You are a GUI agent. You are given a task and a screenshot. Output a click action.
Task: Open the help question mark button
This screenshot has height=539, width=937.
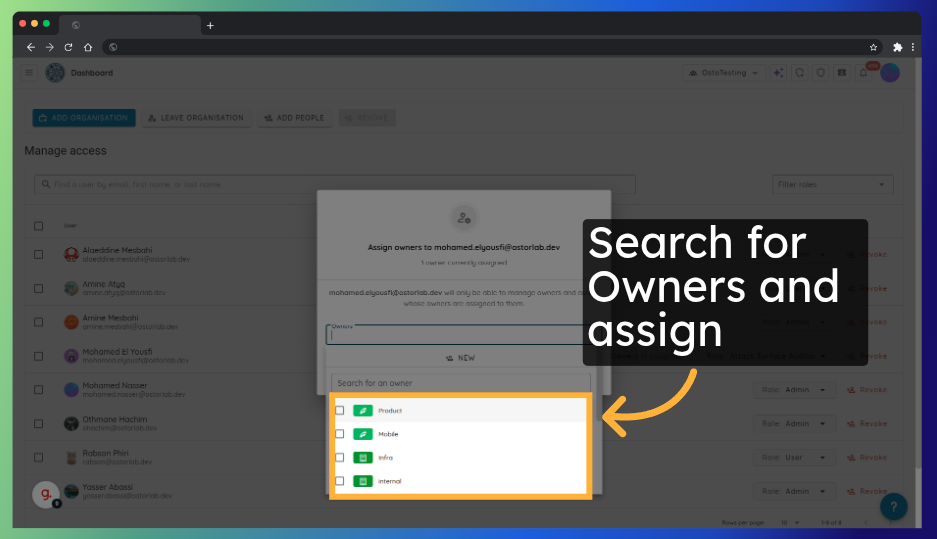[893, 506]
